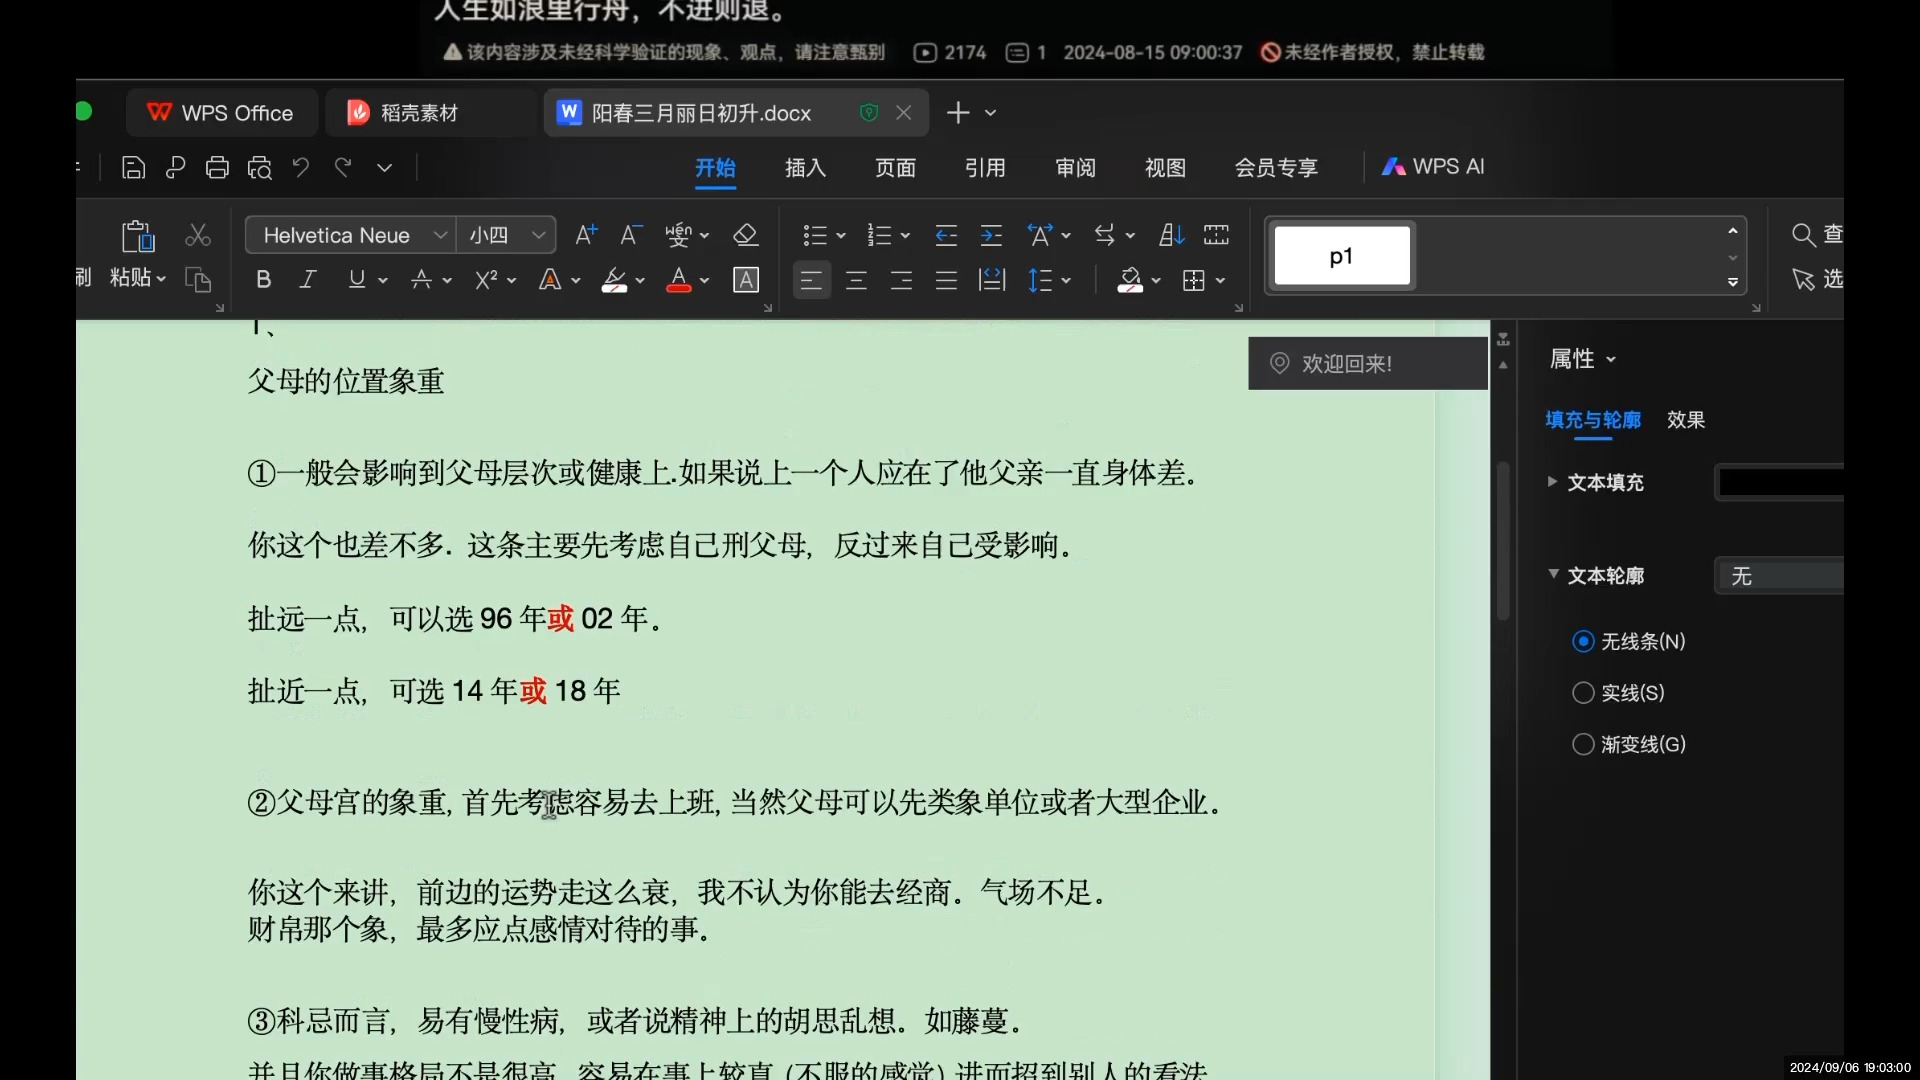Open bullet list dropdown arrow
Screen dimensions: 1920x1080
point(841,236)
